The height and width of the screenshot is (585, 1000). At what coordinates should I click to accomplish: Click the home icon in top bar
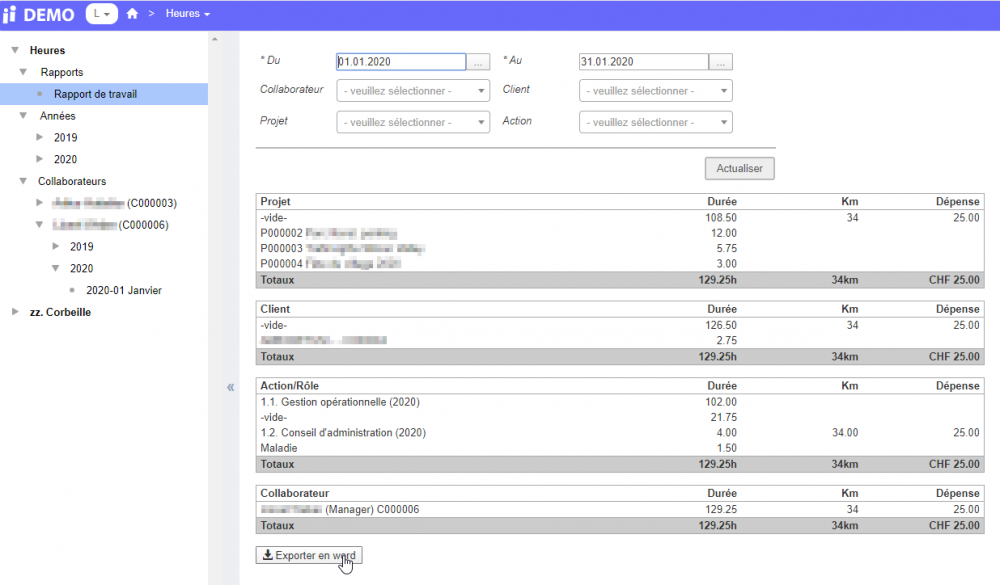pos(132,14)
